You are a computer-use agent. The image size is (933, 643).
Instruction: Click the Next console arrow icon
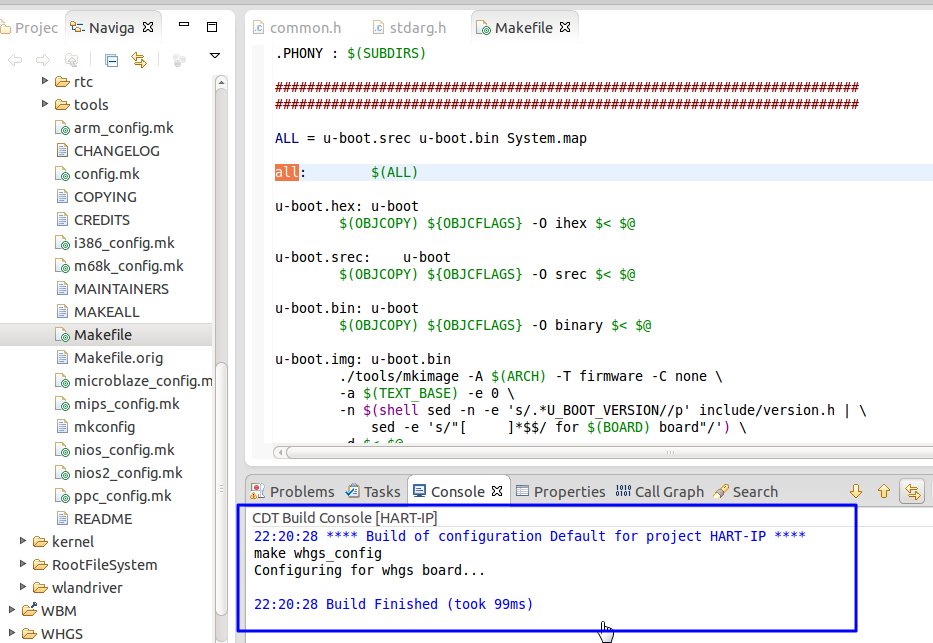(856, 491)
